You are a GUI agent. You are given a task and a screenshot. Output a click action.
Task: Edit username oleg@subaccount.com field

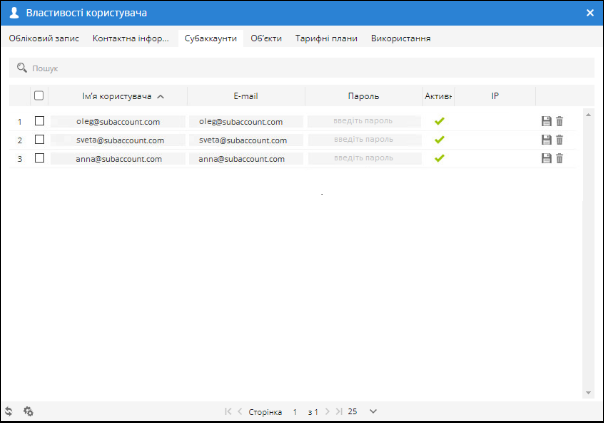pos(118,121)
